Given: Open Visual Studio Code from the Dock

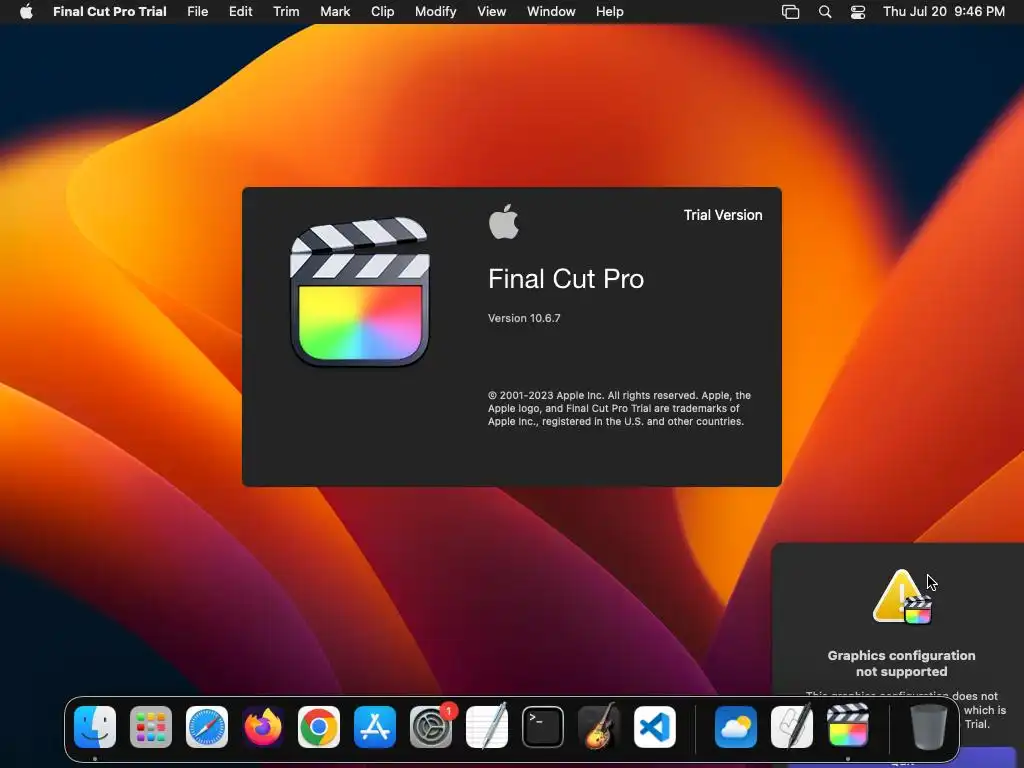Looking at the screenshot, I should 655,727.
